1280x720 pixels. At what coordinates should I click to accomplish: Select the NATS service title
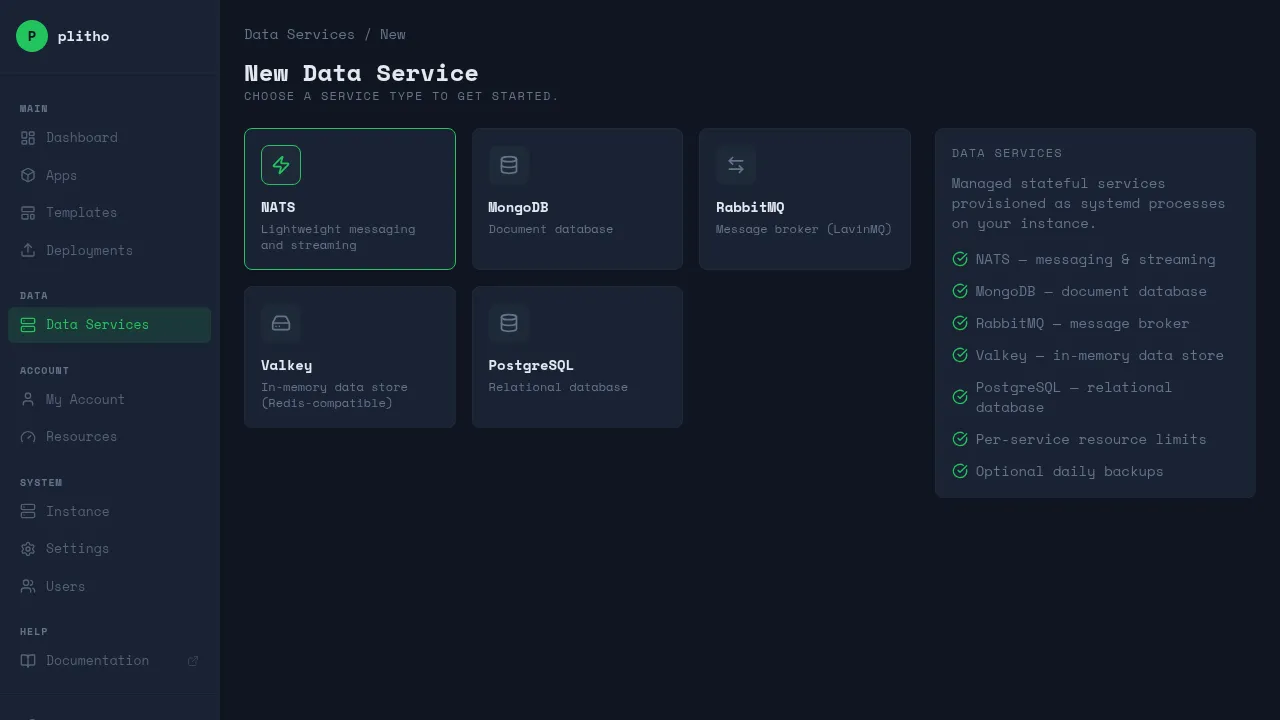tap(278, 207)
